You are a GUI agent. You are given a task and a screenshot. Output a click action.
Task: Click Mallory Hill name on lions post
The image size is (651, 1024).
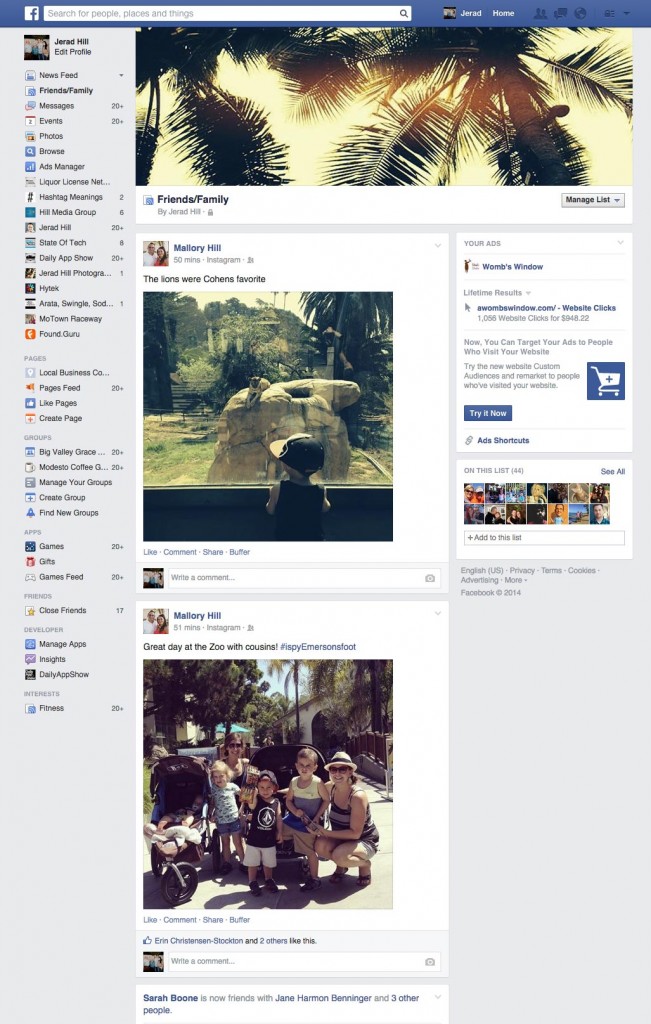[x=197, y=248]
